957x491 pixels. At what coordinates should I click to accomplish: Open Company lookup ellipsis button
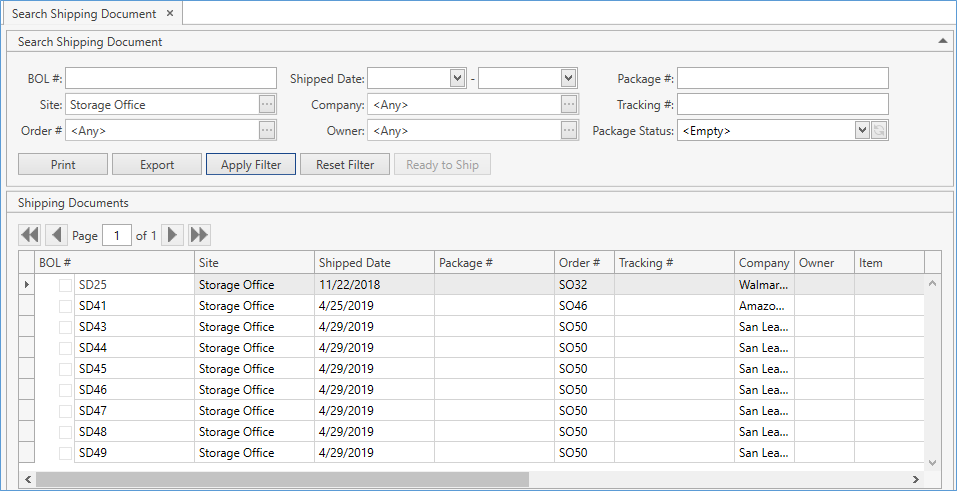569,104
